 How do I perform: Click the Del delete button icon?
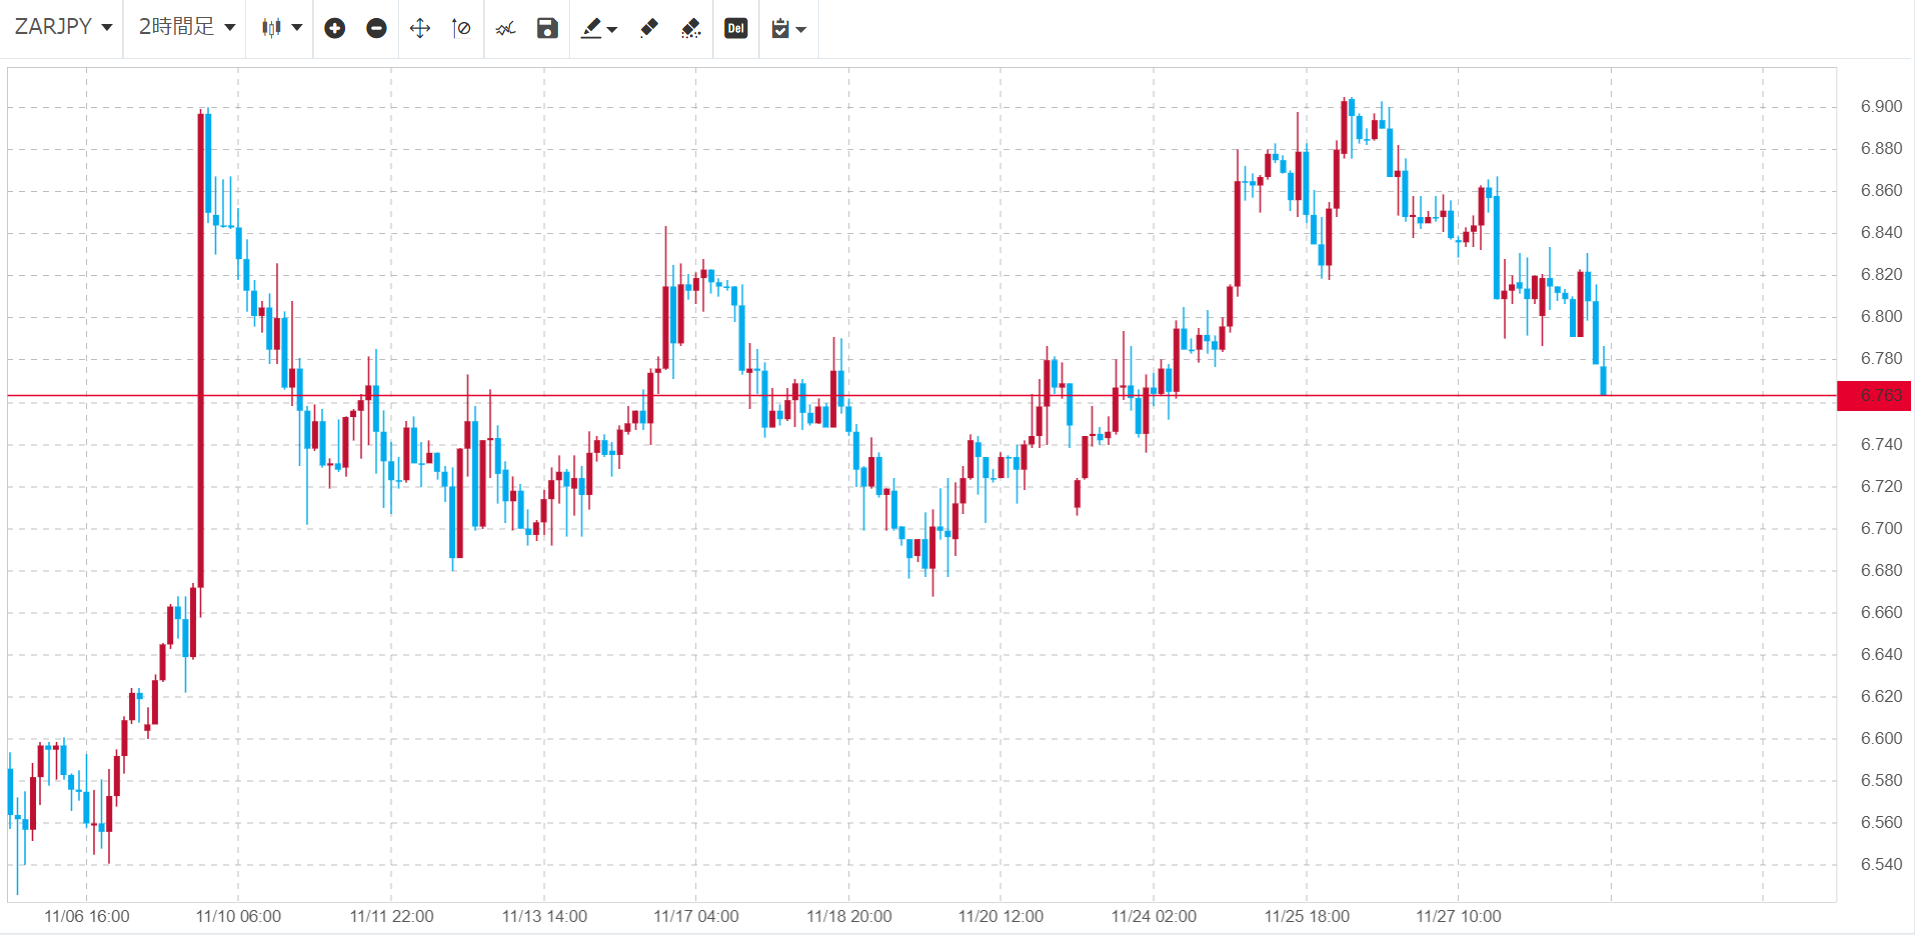pyautogui.click(x=736, y=28)
